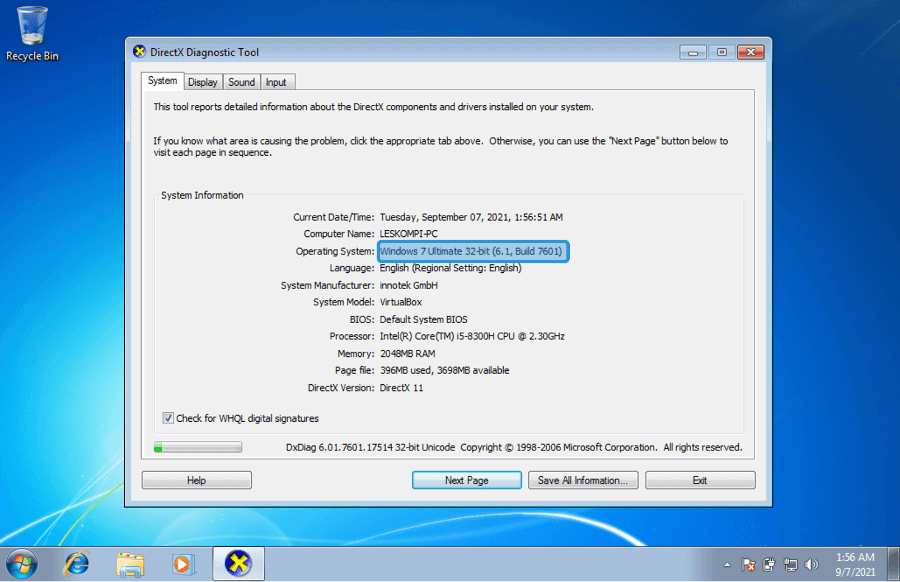Open the Windows Start orb

tap(22, 564)
